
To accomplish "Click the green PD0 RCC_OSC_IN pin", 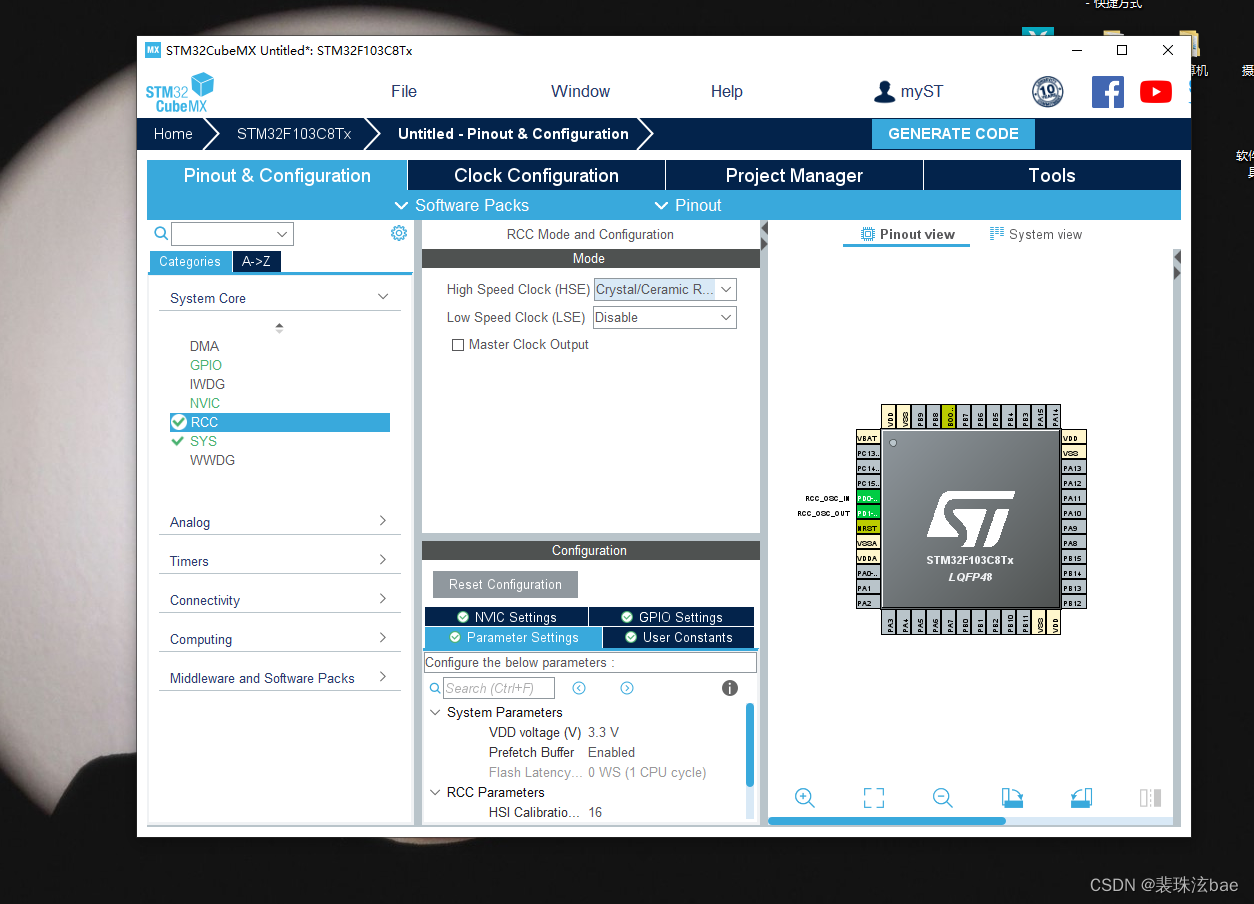I will [868, 498].
